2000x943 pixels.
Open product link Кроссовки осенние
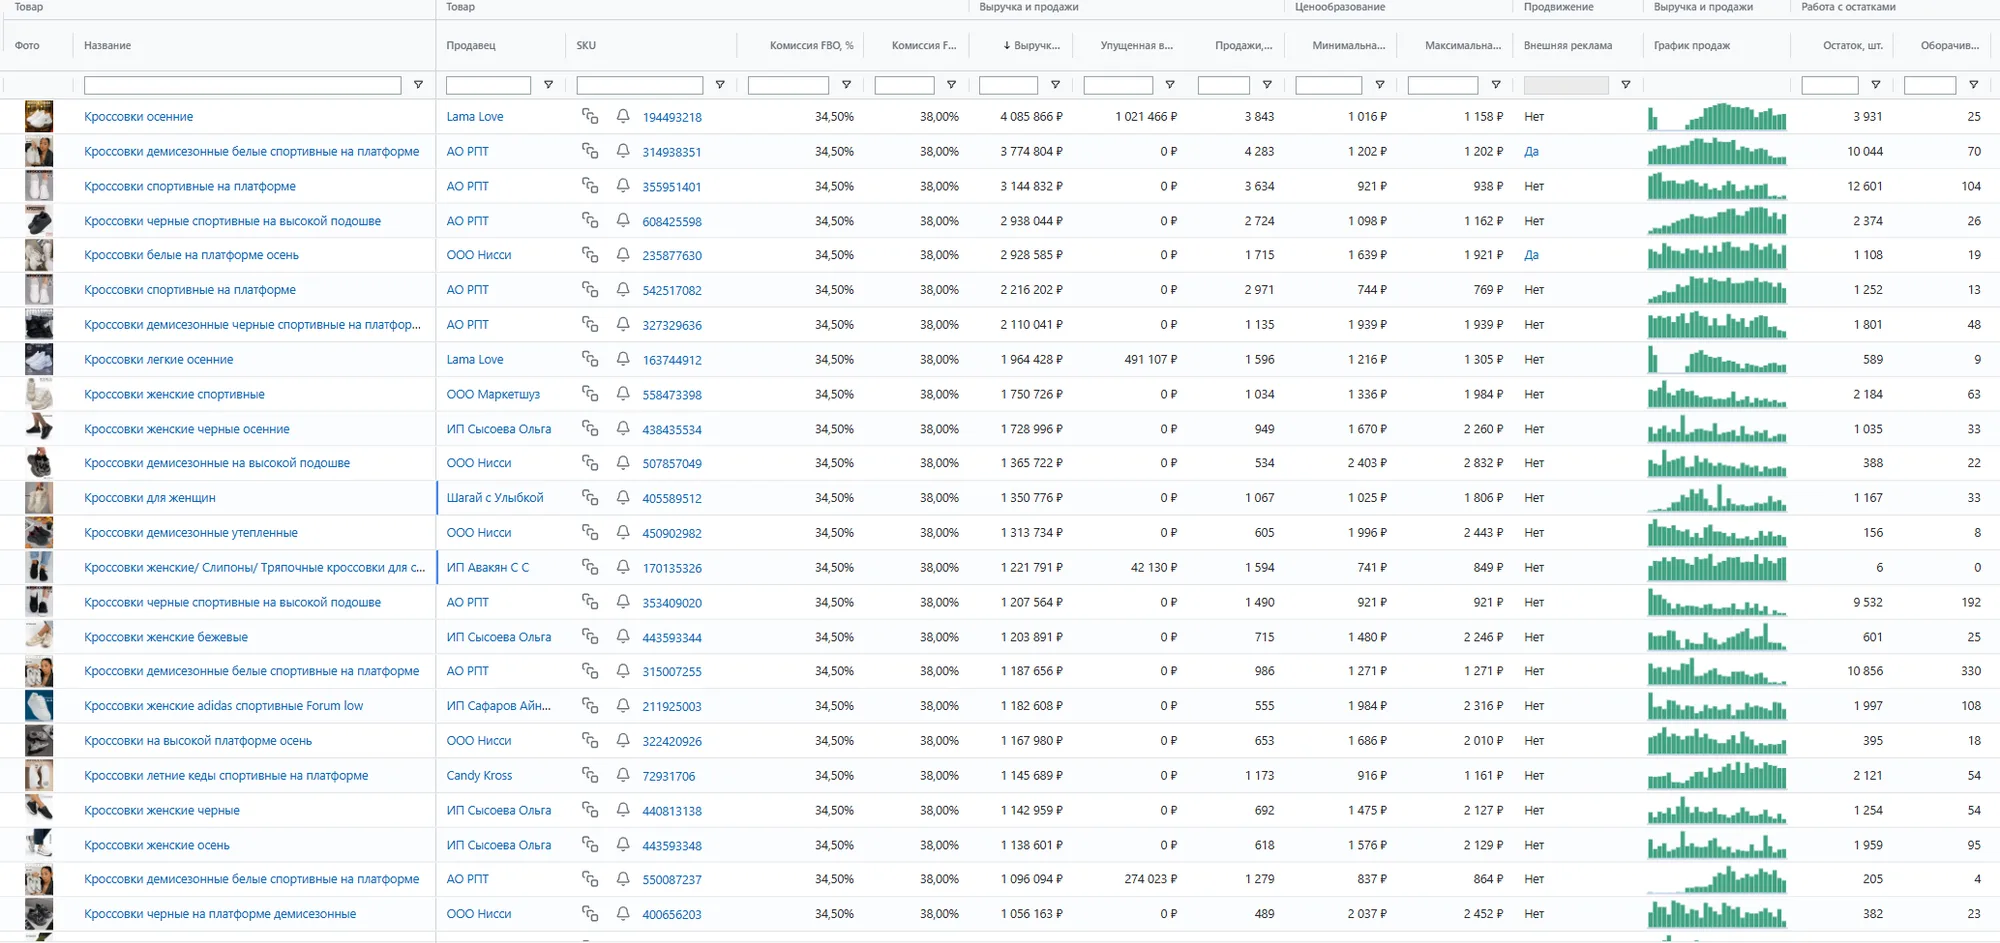139,116
